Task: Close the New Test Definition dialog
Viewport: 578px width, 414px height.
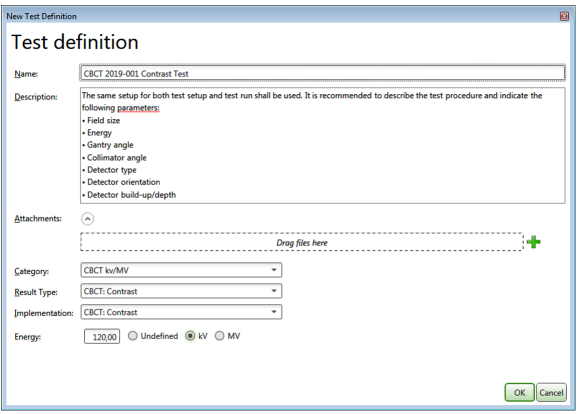Action: coord(564,16)
